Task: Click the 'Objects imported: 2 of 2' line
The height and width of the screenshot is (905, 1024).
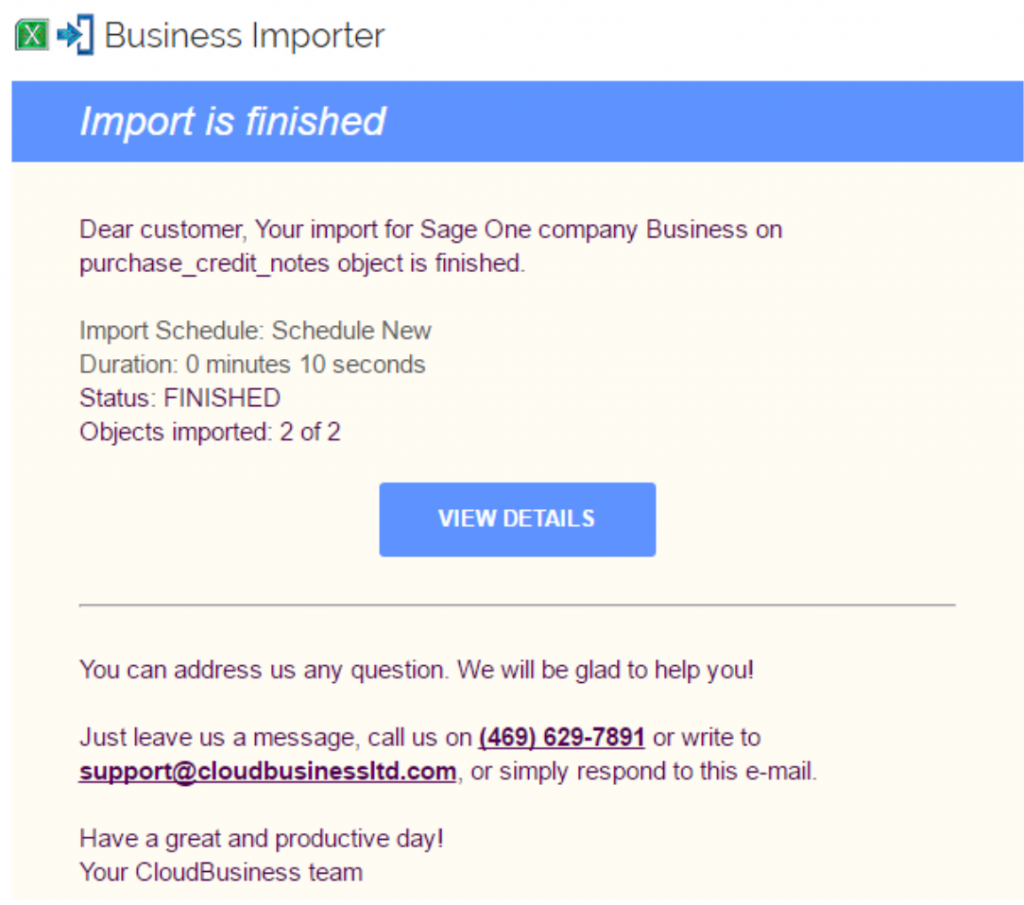Action: point(210,432)
